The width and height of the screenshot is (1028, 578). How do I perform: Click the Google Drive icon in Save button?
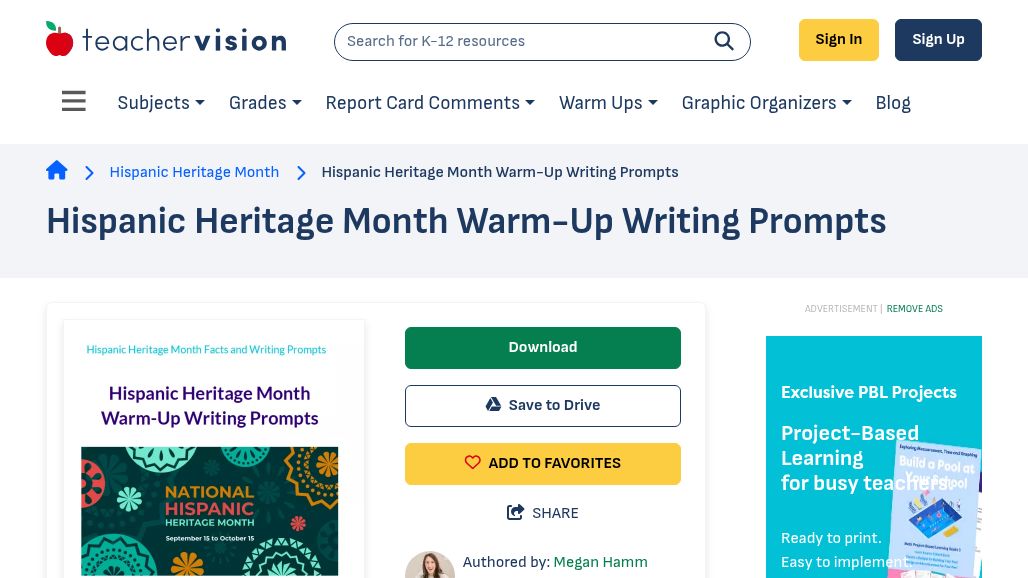(x=493, y=405)
